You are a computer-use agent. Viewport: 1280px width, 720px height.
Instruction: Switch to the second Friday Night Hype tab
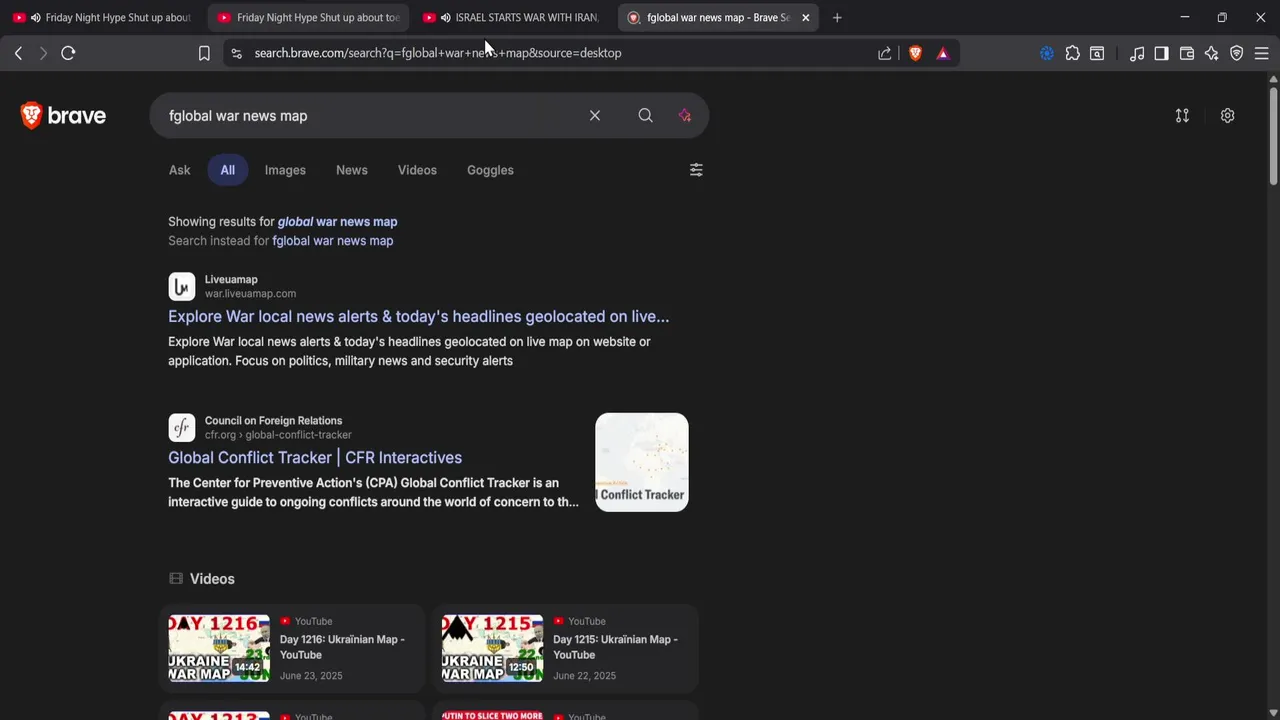(309, 18)
